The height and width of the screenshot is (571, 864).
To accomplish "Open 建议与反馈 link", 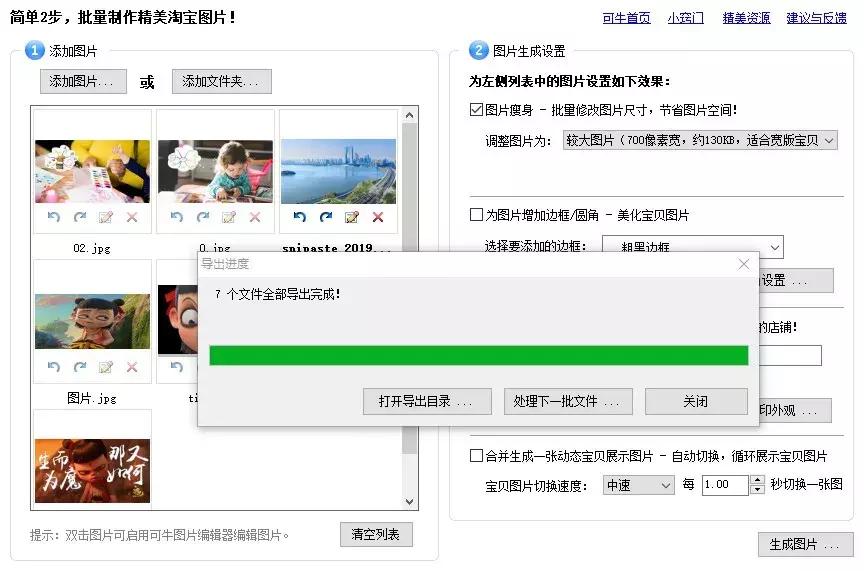I will point(817,18).
